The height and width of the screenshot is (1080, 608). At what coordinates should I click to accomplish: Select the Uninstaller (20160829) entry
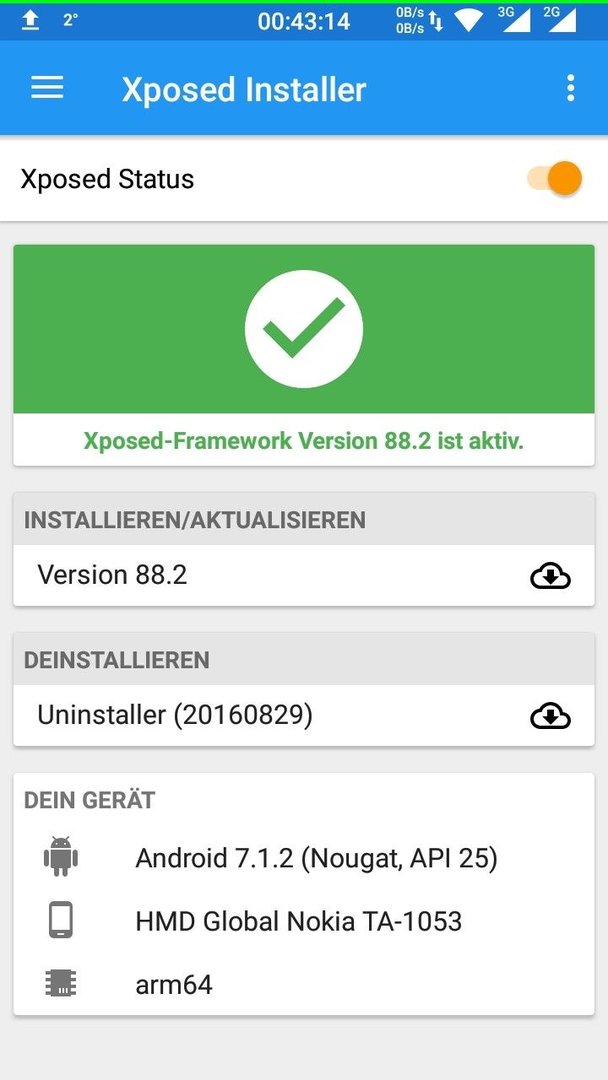pos(304,716)
